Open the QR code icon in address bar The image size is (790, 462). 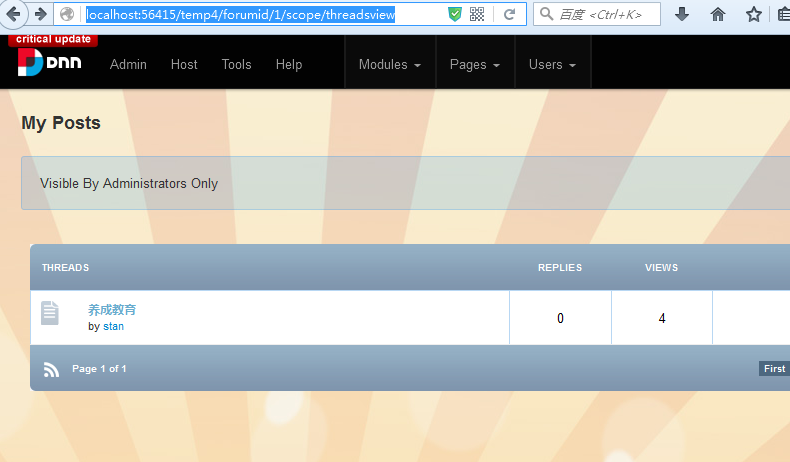[477, 14]
